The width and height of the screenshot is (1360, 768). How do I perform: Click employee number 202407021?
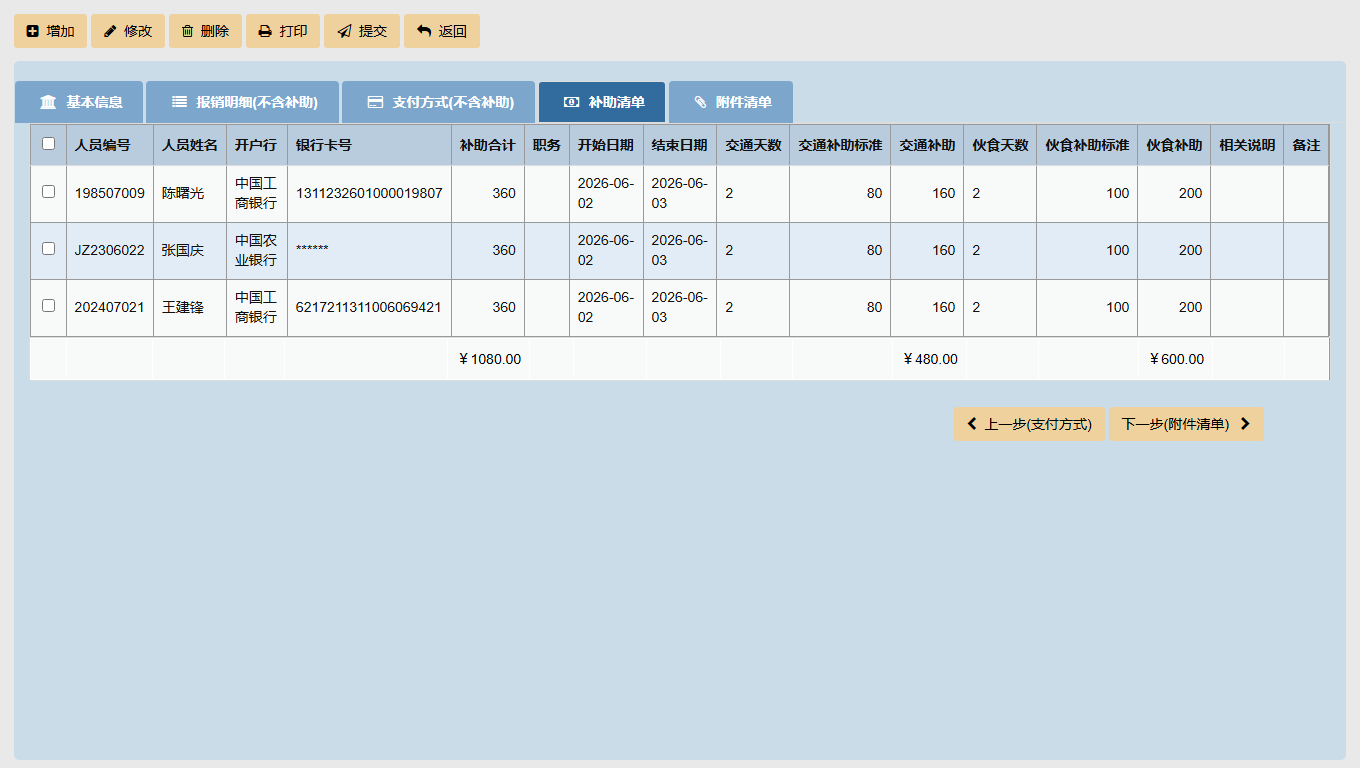[109, 307]
